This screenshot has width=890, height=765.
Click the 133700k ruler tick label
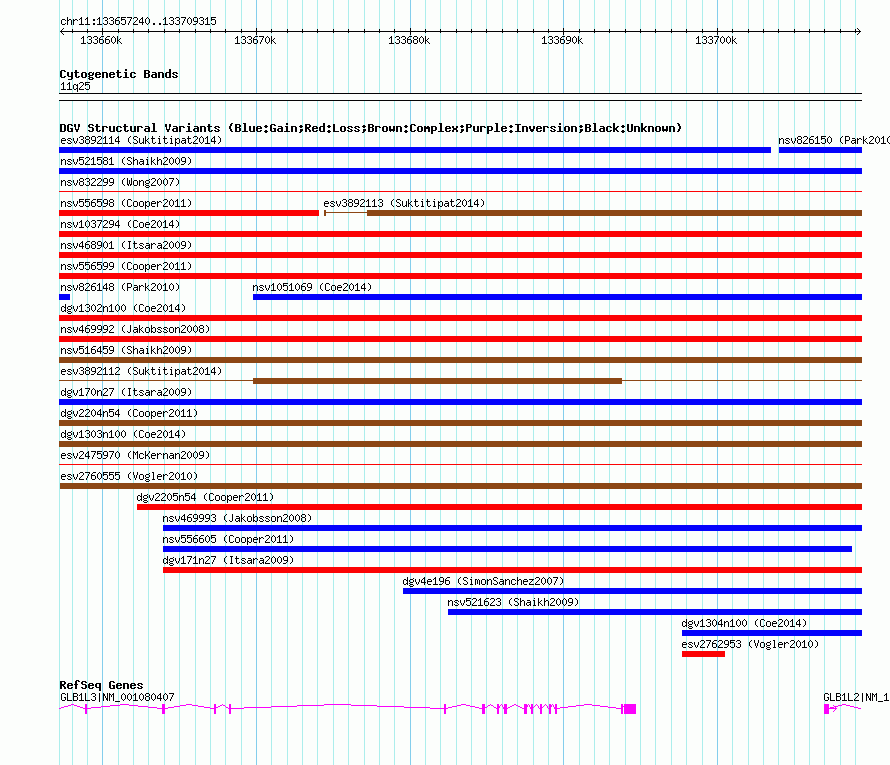click(x=716, y=40)
